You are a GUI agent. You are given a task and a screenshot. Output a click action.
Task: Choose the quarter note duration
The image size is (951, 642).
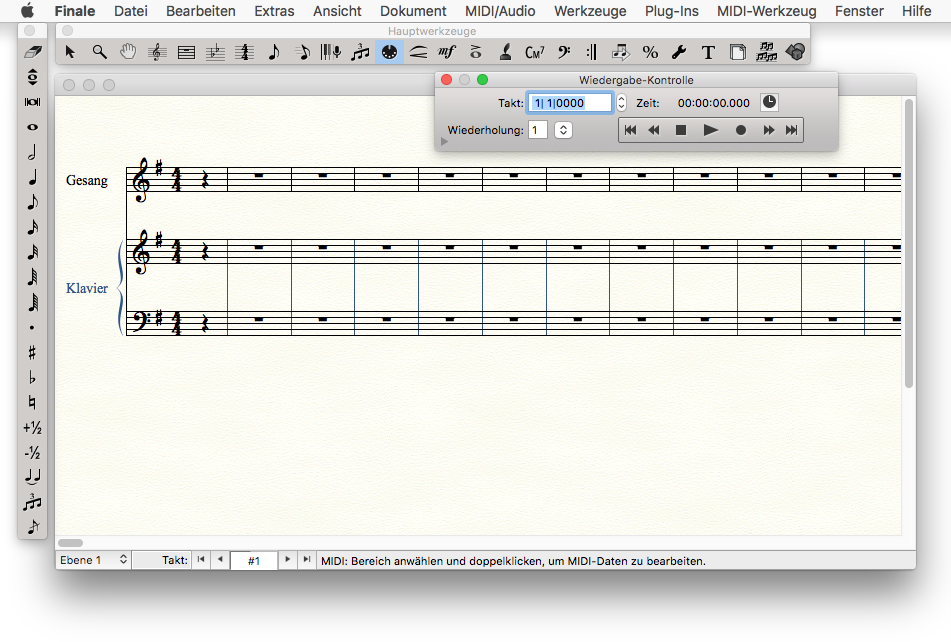tap(33, 177)
